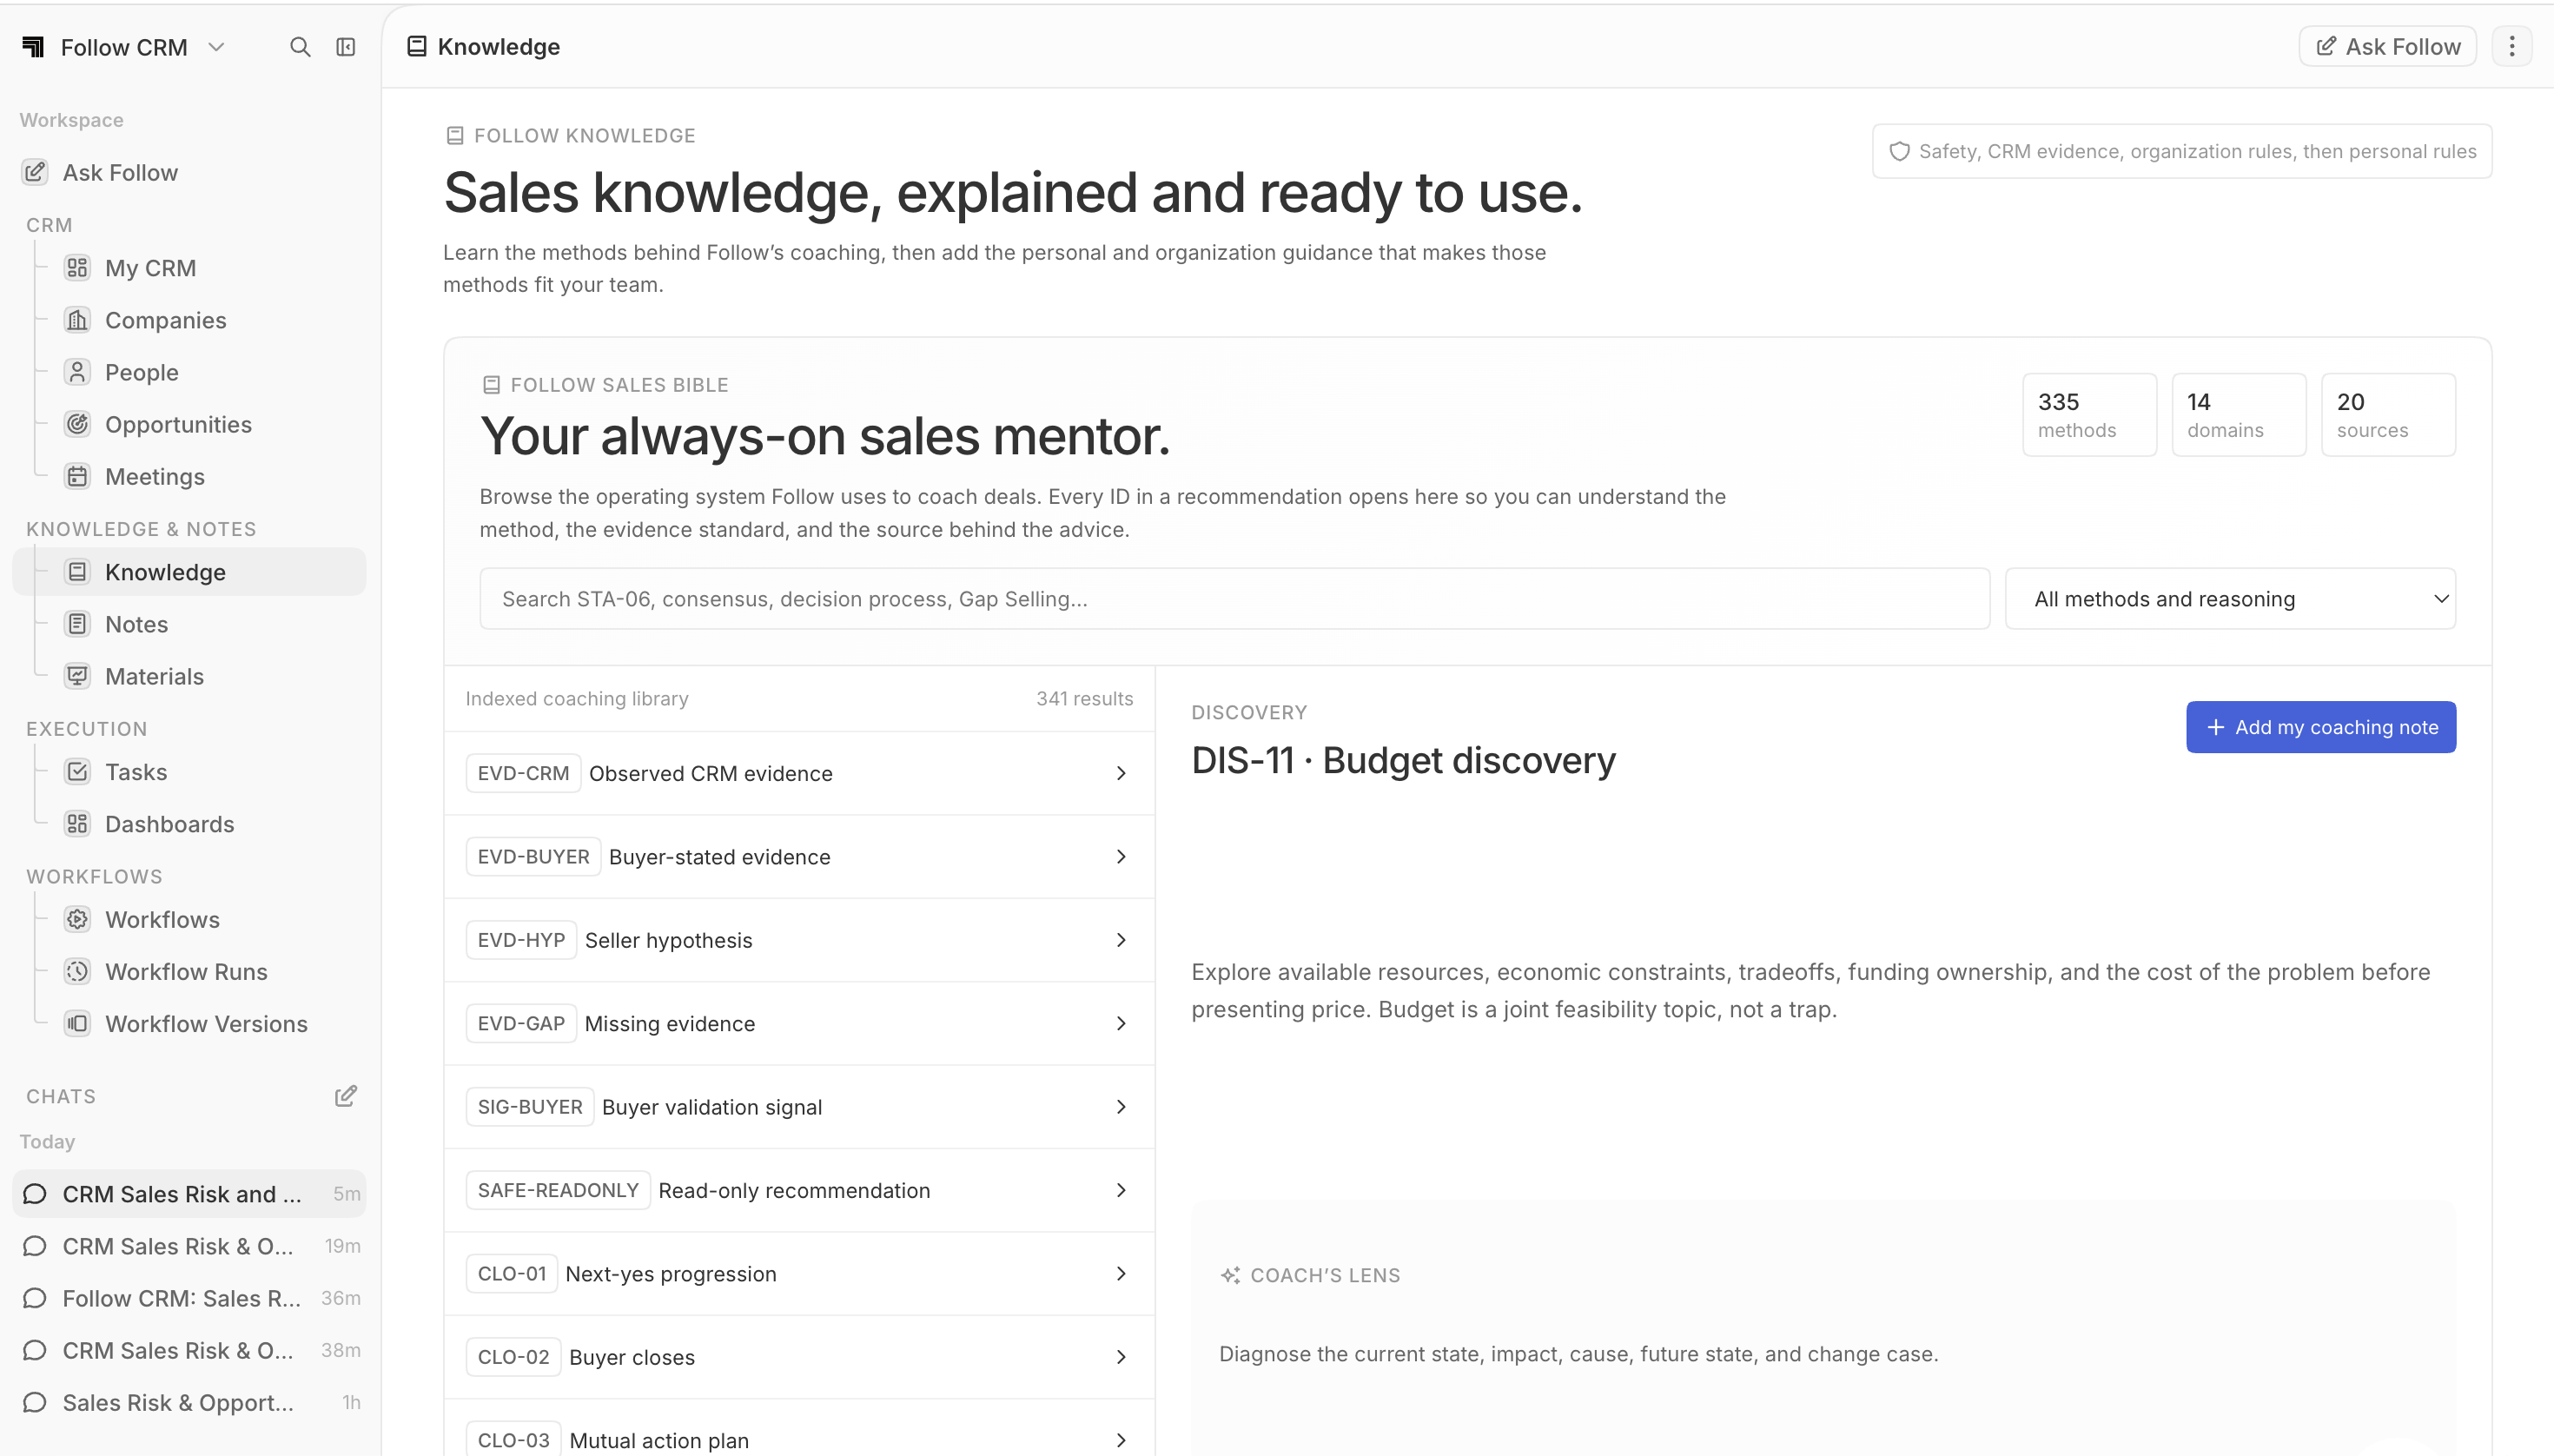Click the SAFE-READONLY code tag
This screenshot has width=2554, height=1456.
click(558, 1190)
